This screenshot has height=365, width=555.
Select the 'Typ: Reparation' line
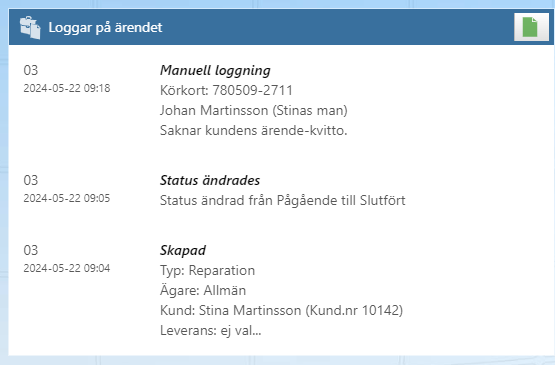pos(207,271)
